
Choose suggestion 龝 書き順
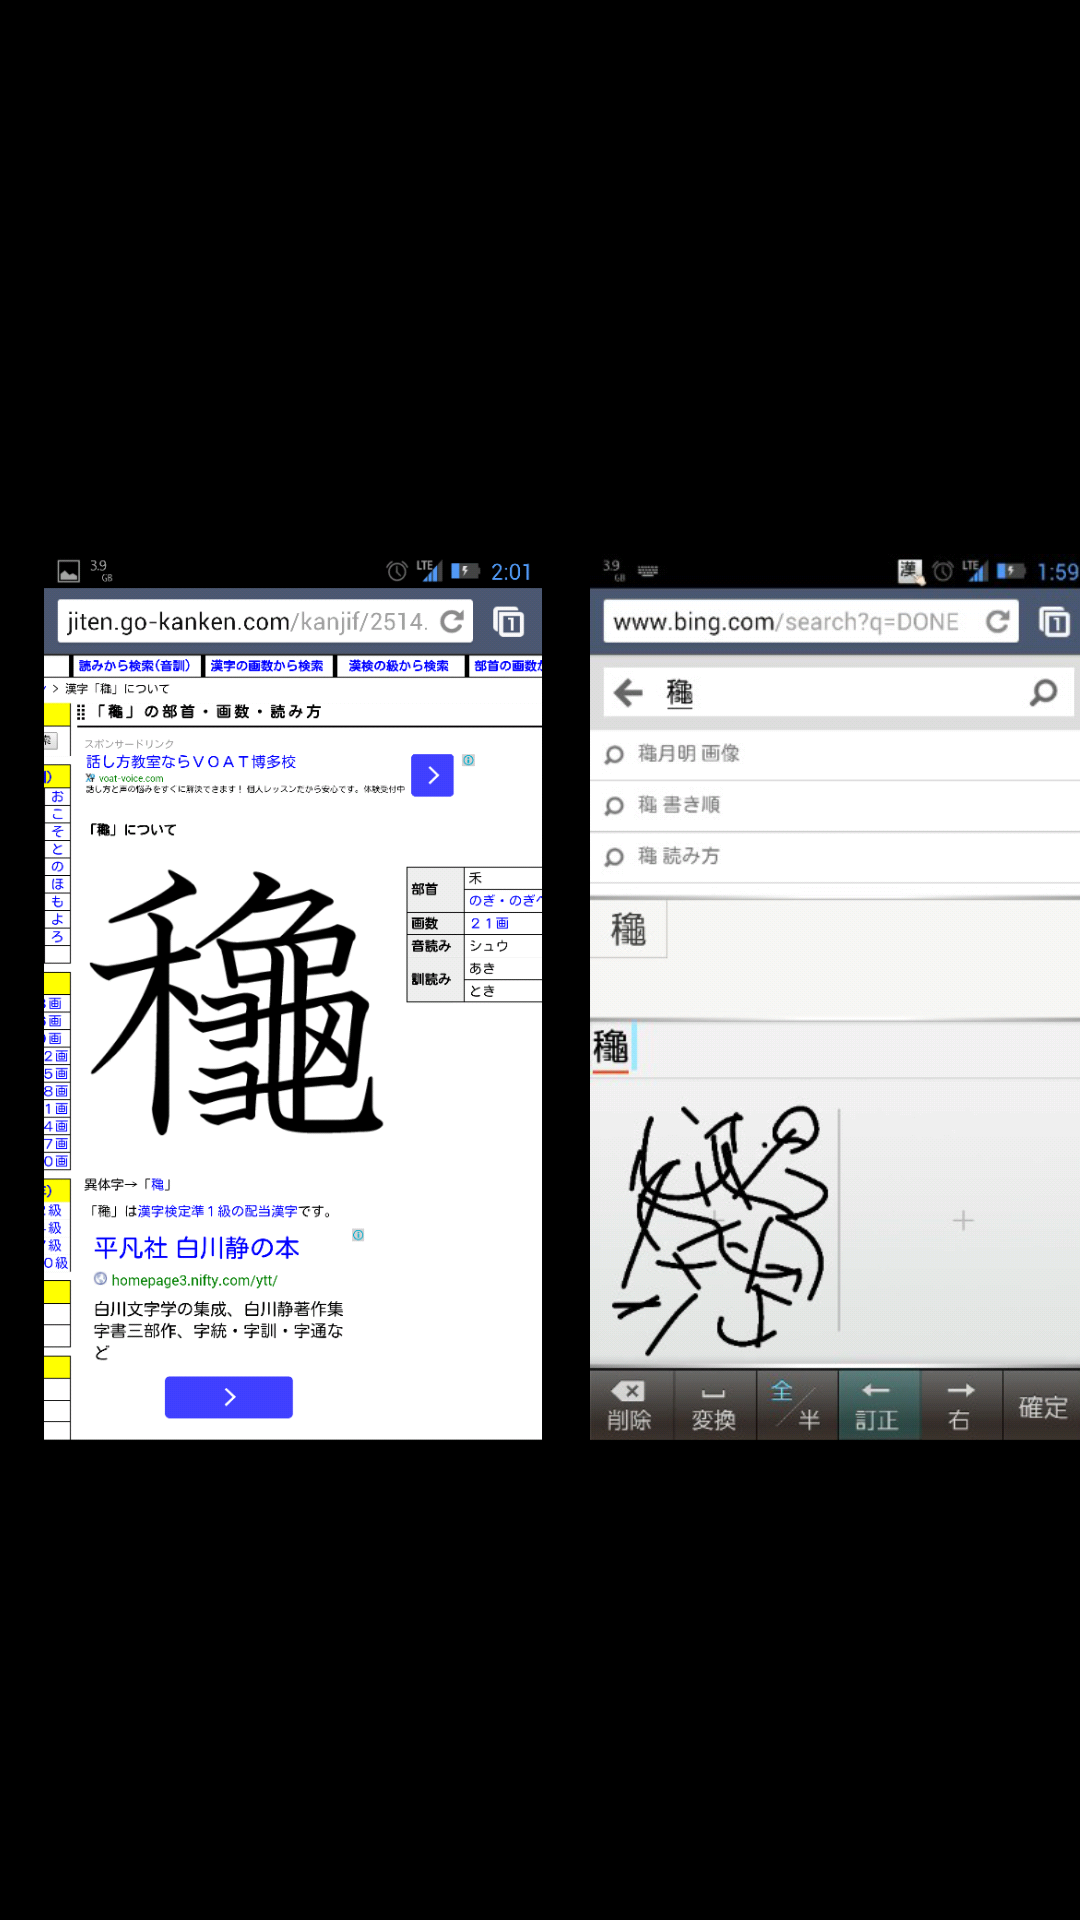835,805
